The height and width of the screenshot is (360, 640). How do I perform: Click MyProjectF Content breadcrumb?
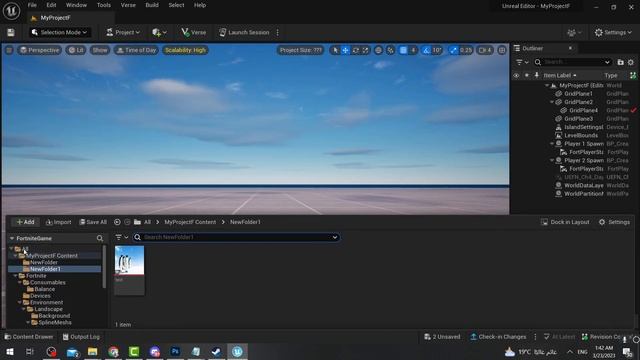(x=190, y=222)
